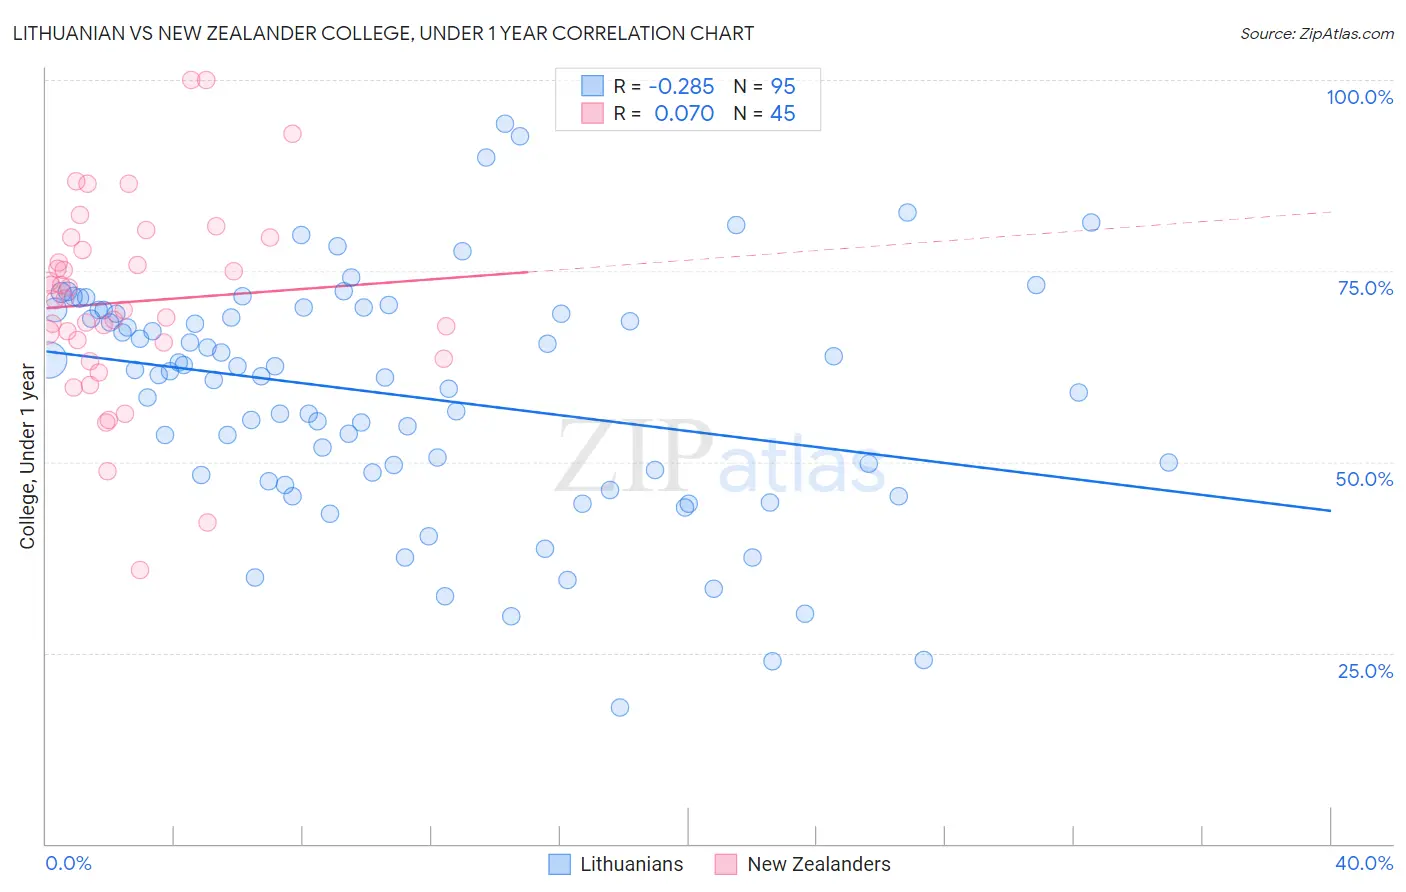The height and width of the screenshot is (892, 1406).
Task: Click the College, Under 1 year axis title
Action: [x=28, y=456]
